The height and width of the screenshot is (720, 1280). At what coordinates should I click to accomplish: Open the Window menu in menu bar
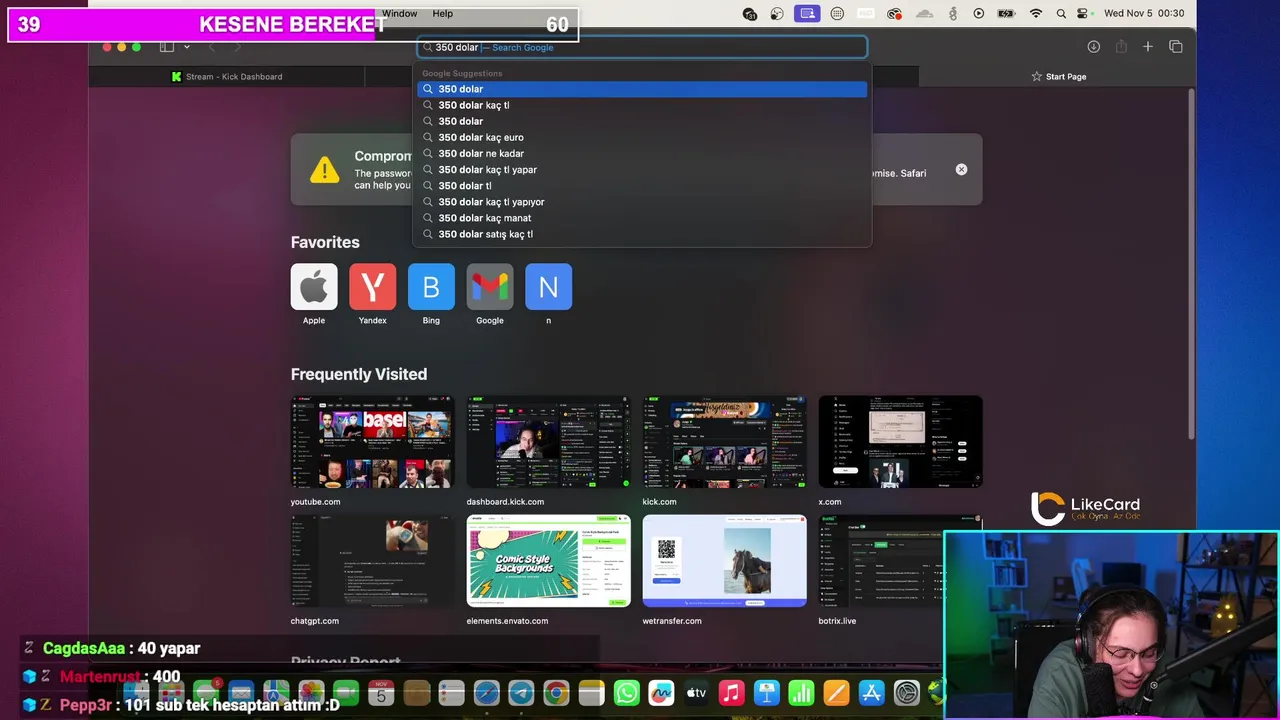point(399,13)
